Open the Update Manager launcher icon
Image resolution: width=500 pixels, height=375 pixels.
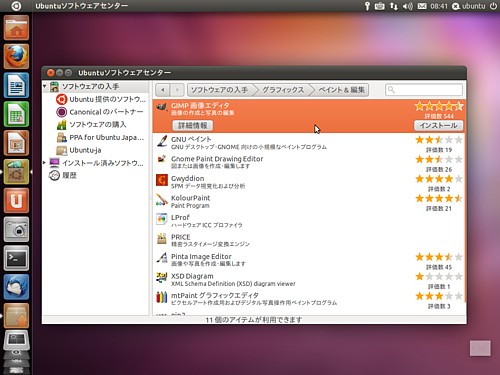(16, 316)
